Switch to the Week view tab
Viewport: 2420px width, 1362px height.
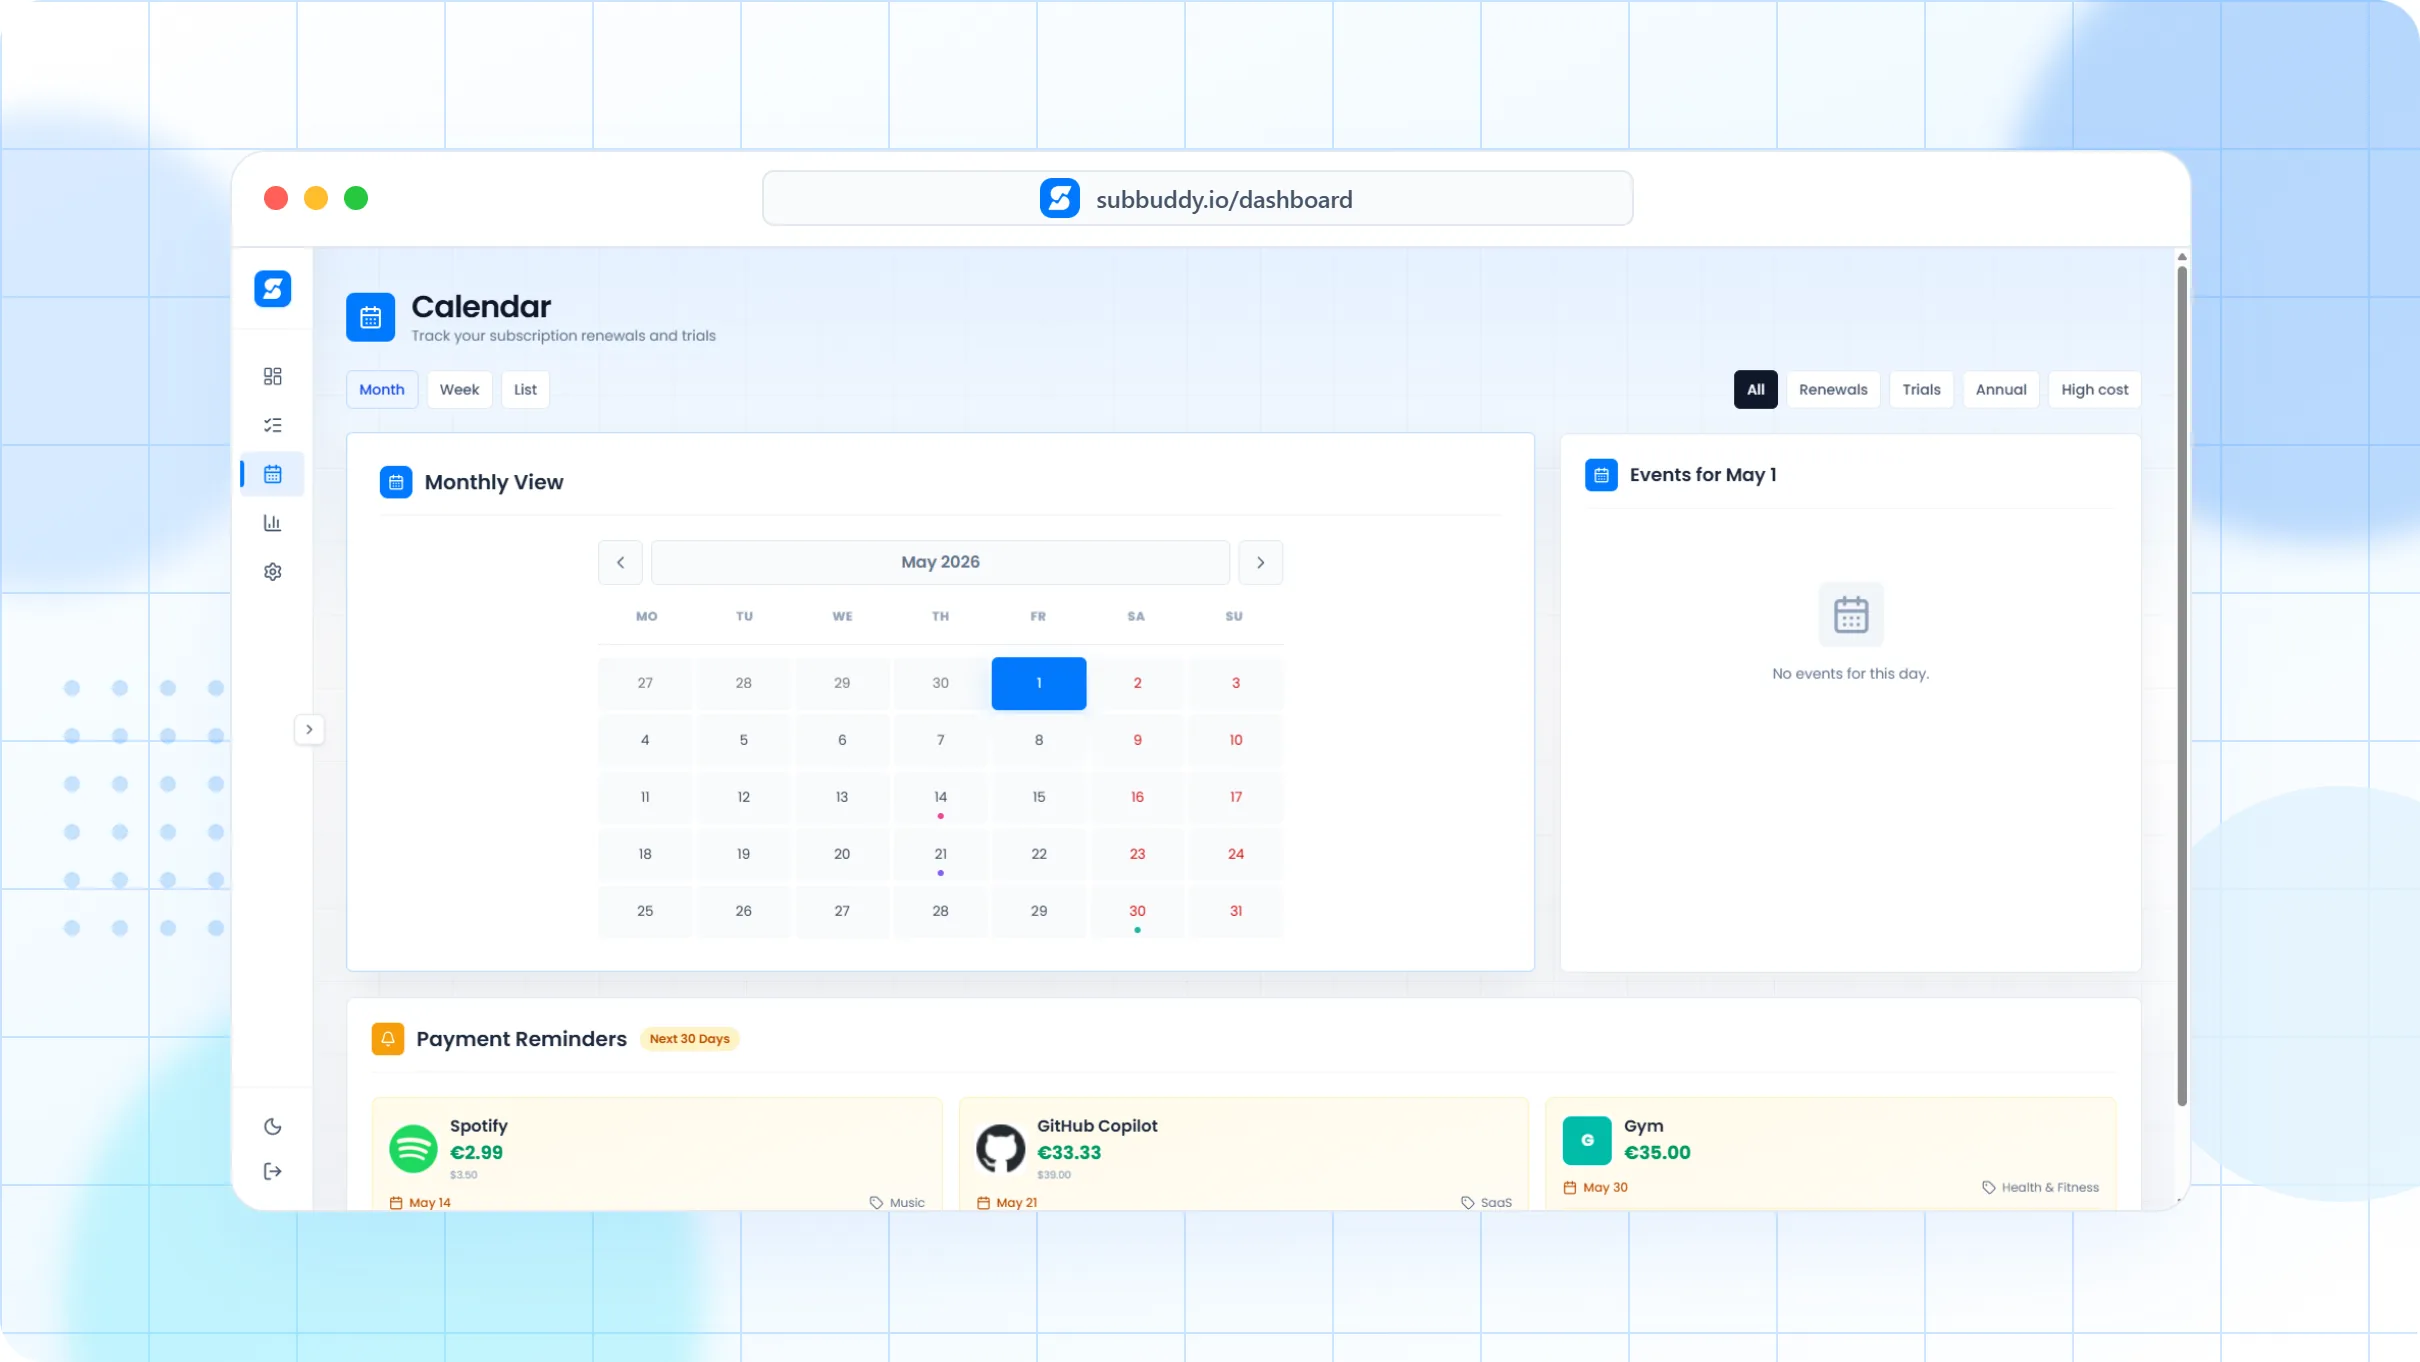click(x=459, y=390)
